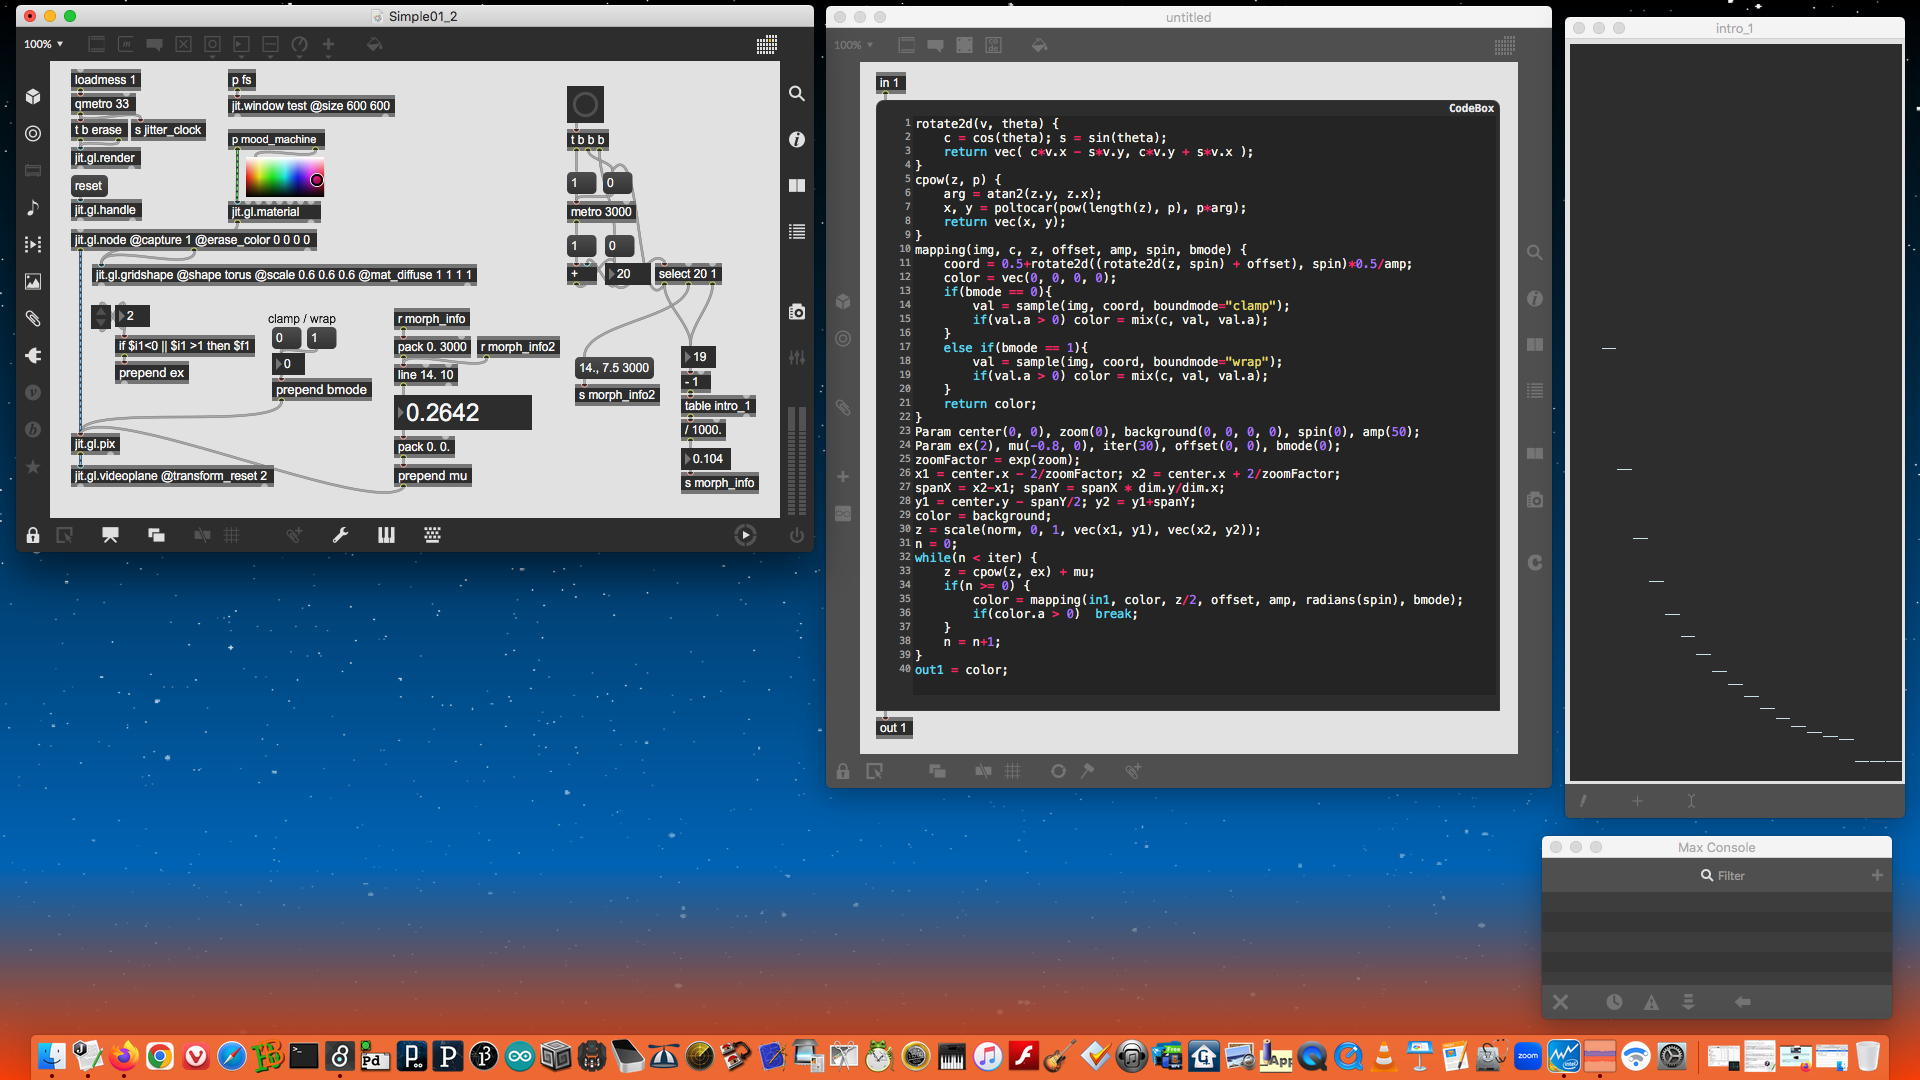Viewport: 1920px width, 1080px height.
Task: Click the reset message button
Action: pyautogui.click(x=88, y=186)
